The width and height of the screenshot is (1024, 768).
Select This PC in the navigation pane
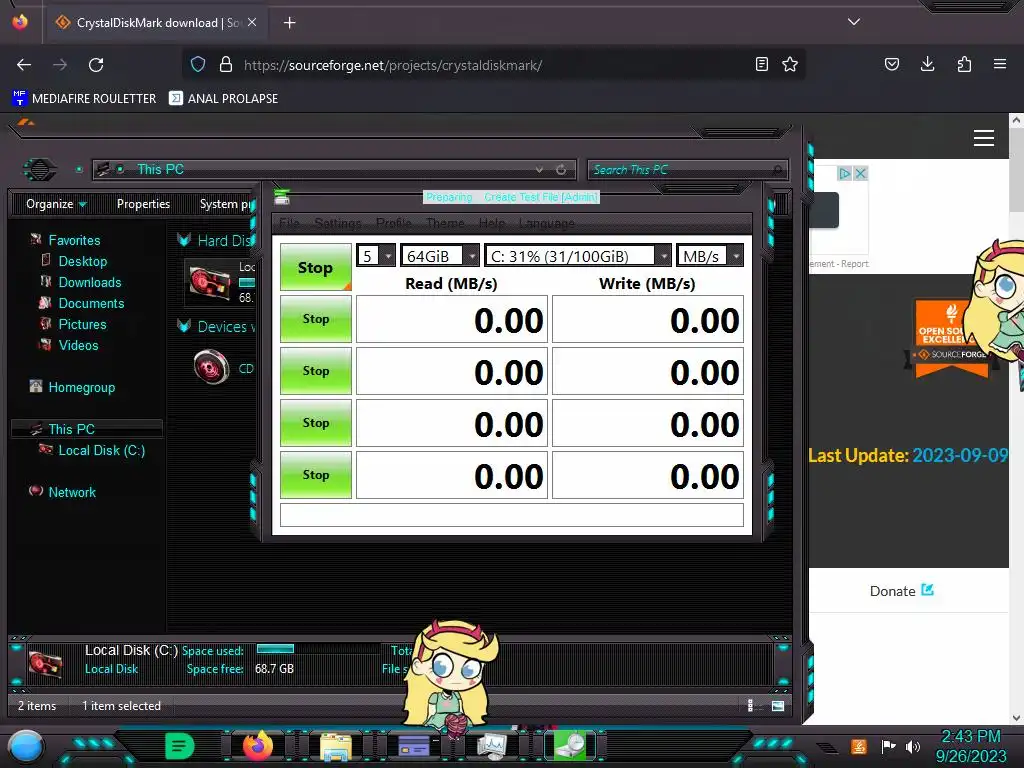[x=71, y=429]
